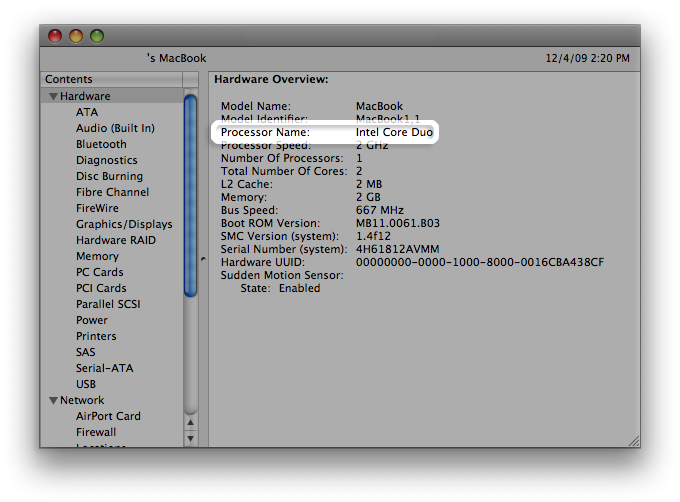Click the red close window button

[55, 36]
